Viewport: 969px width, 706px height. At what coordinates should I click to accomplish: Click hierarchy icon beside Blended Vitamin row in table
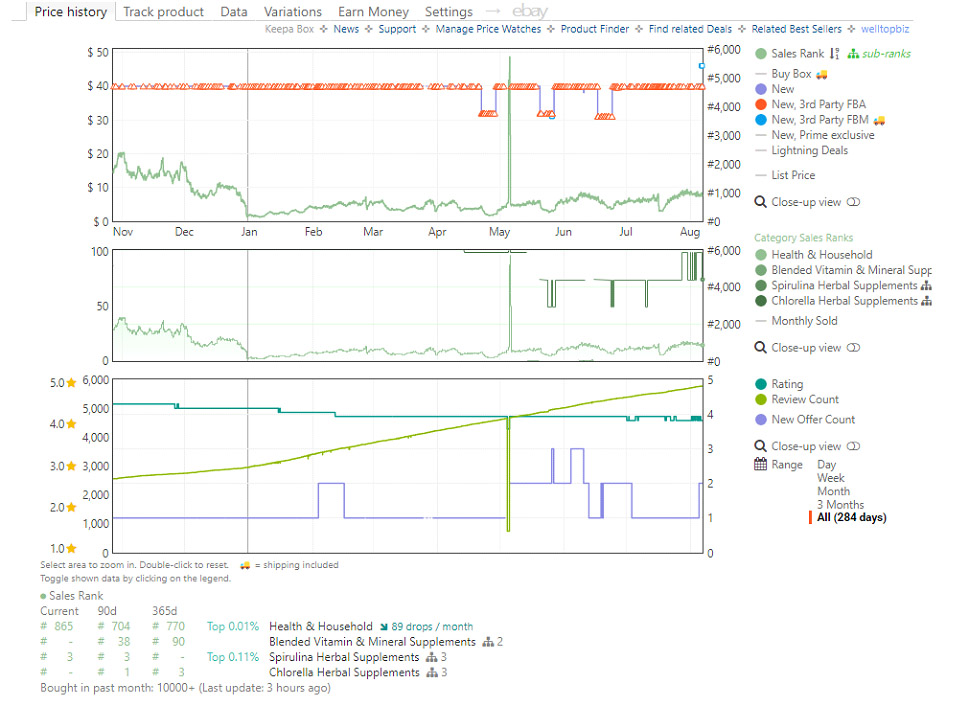pos(487,642)
